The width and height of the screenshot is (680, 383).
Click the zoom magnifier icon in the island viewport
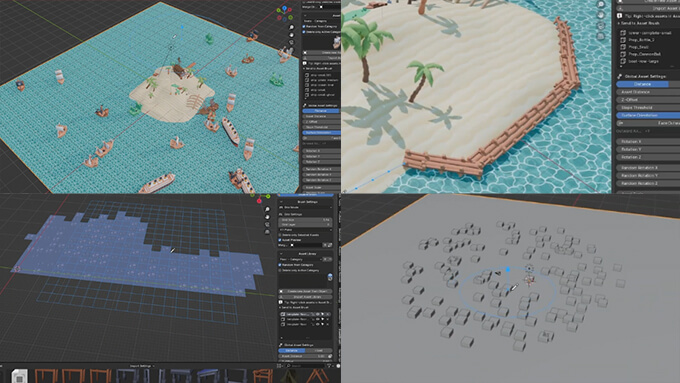click(x=601, y=4)
